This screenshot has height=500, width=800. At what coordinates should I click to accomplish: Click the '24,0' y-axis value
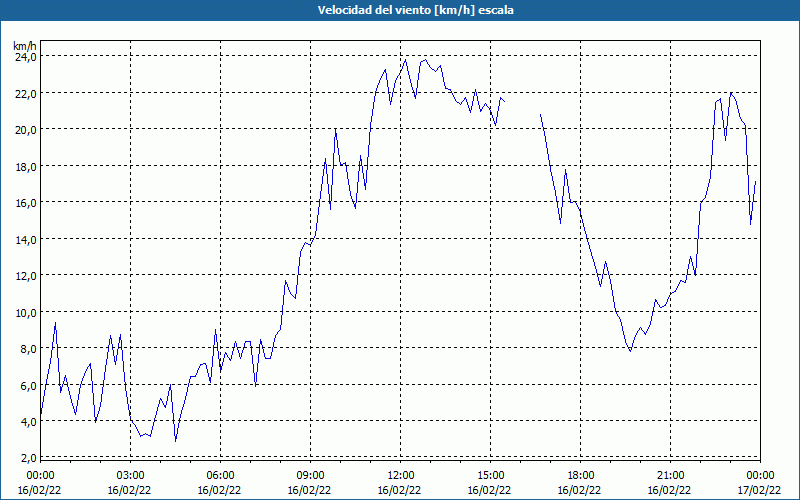coord(25,57)
